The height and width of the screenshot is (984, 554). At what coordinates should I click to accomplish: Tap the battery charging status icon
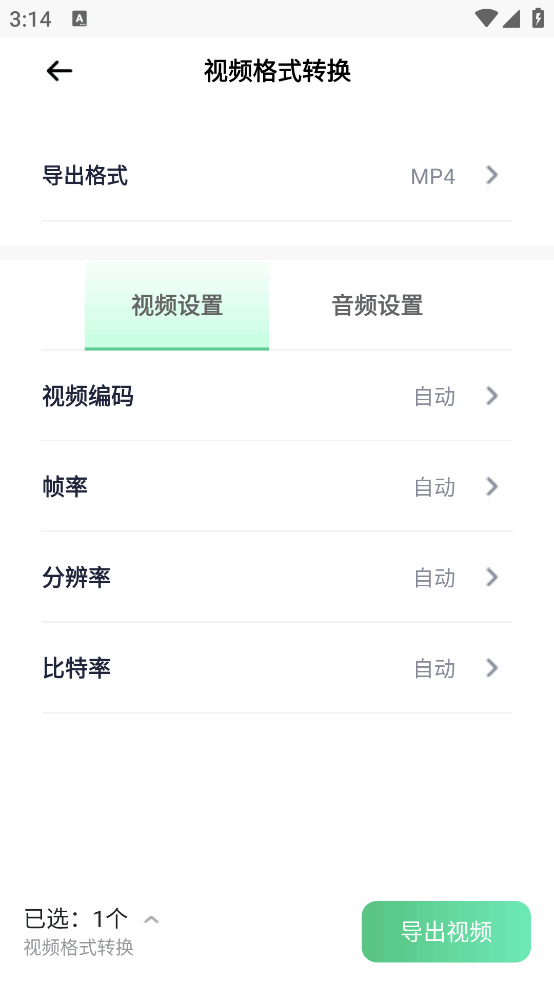538,18
